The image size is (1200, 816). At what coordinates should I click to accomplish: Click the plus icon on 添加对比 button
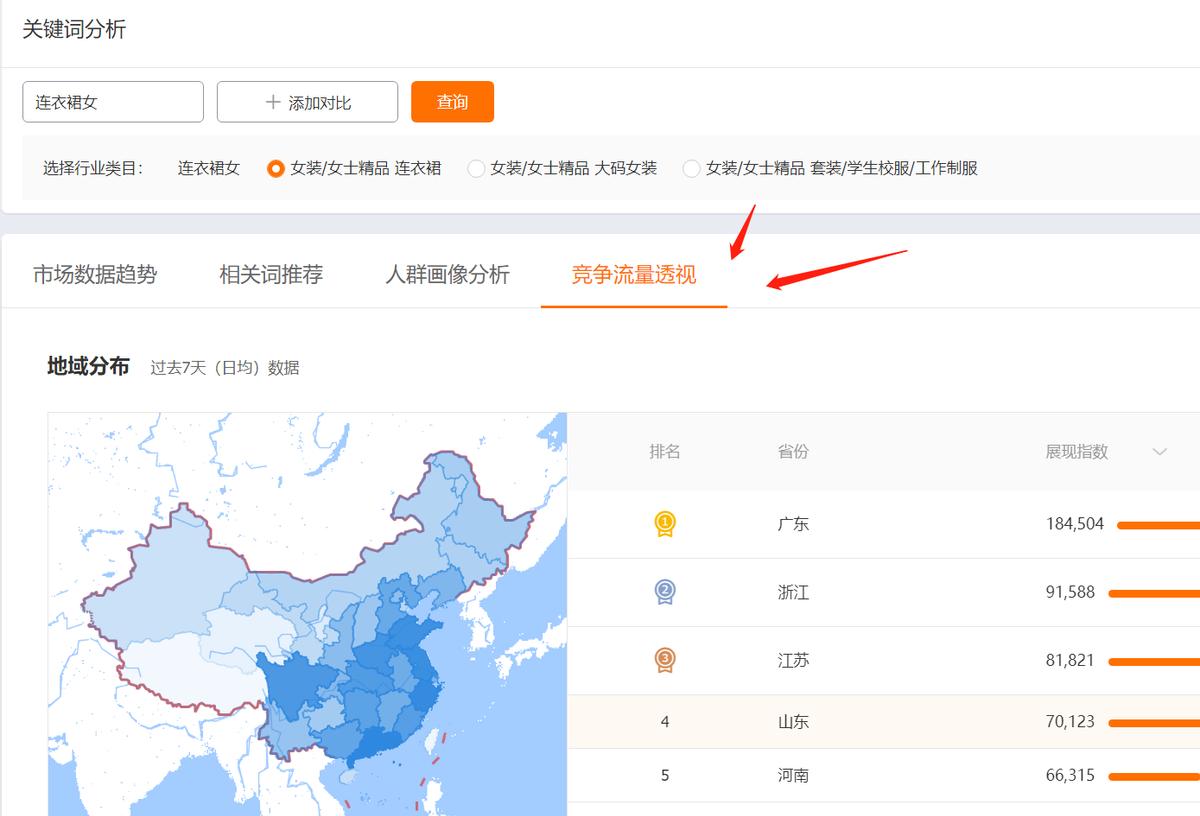pyautogui.click(x=270, y=101)
